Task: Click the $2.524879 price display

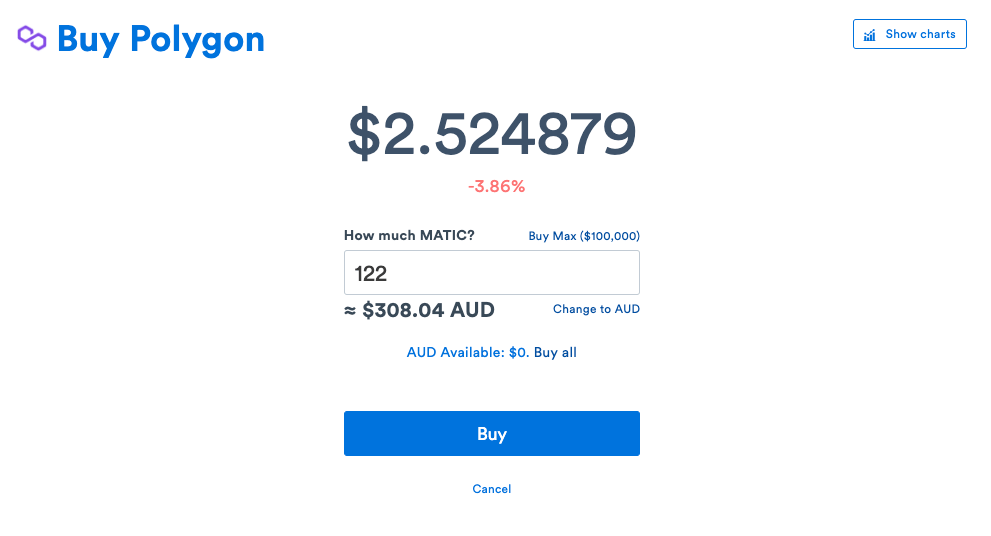Action: click(492, 133)
